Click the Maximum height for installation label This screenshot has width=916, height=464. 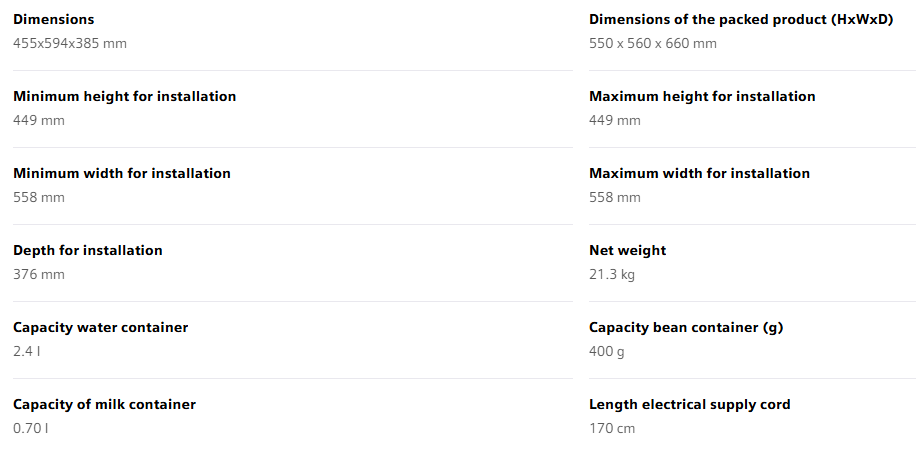[x=702, y=97]
